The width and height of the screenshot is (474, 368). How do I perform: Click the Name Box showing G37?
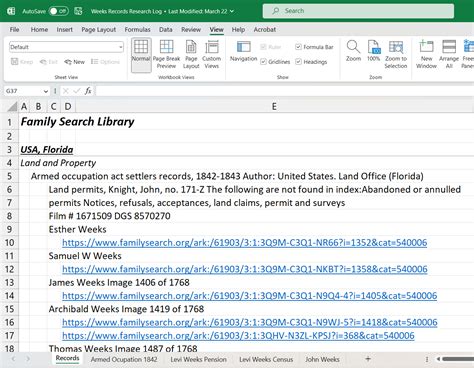[x=23, y=91]
